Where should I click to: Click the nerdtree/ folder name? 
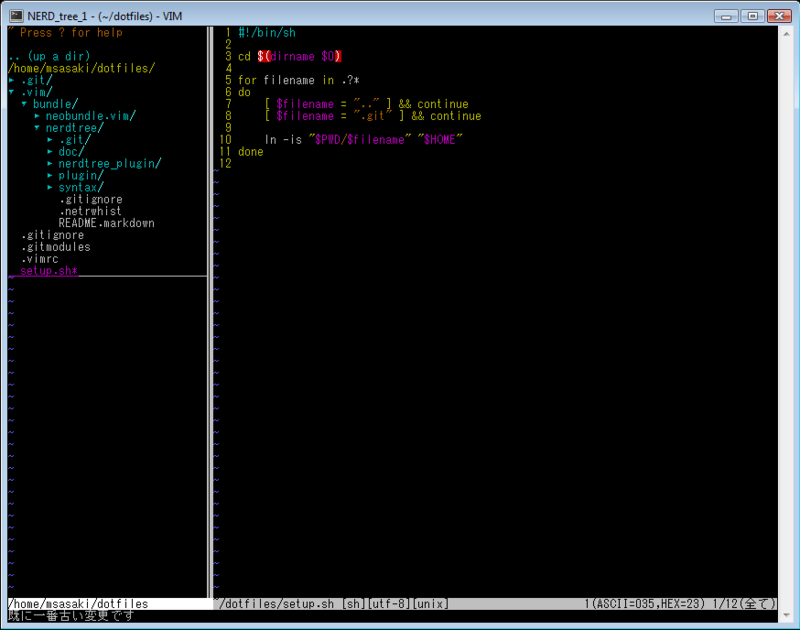[74, 128]
